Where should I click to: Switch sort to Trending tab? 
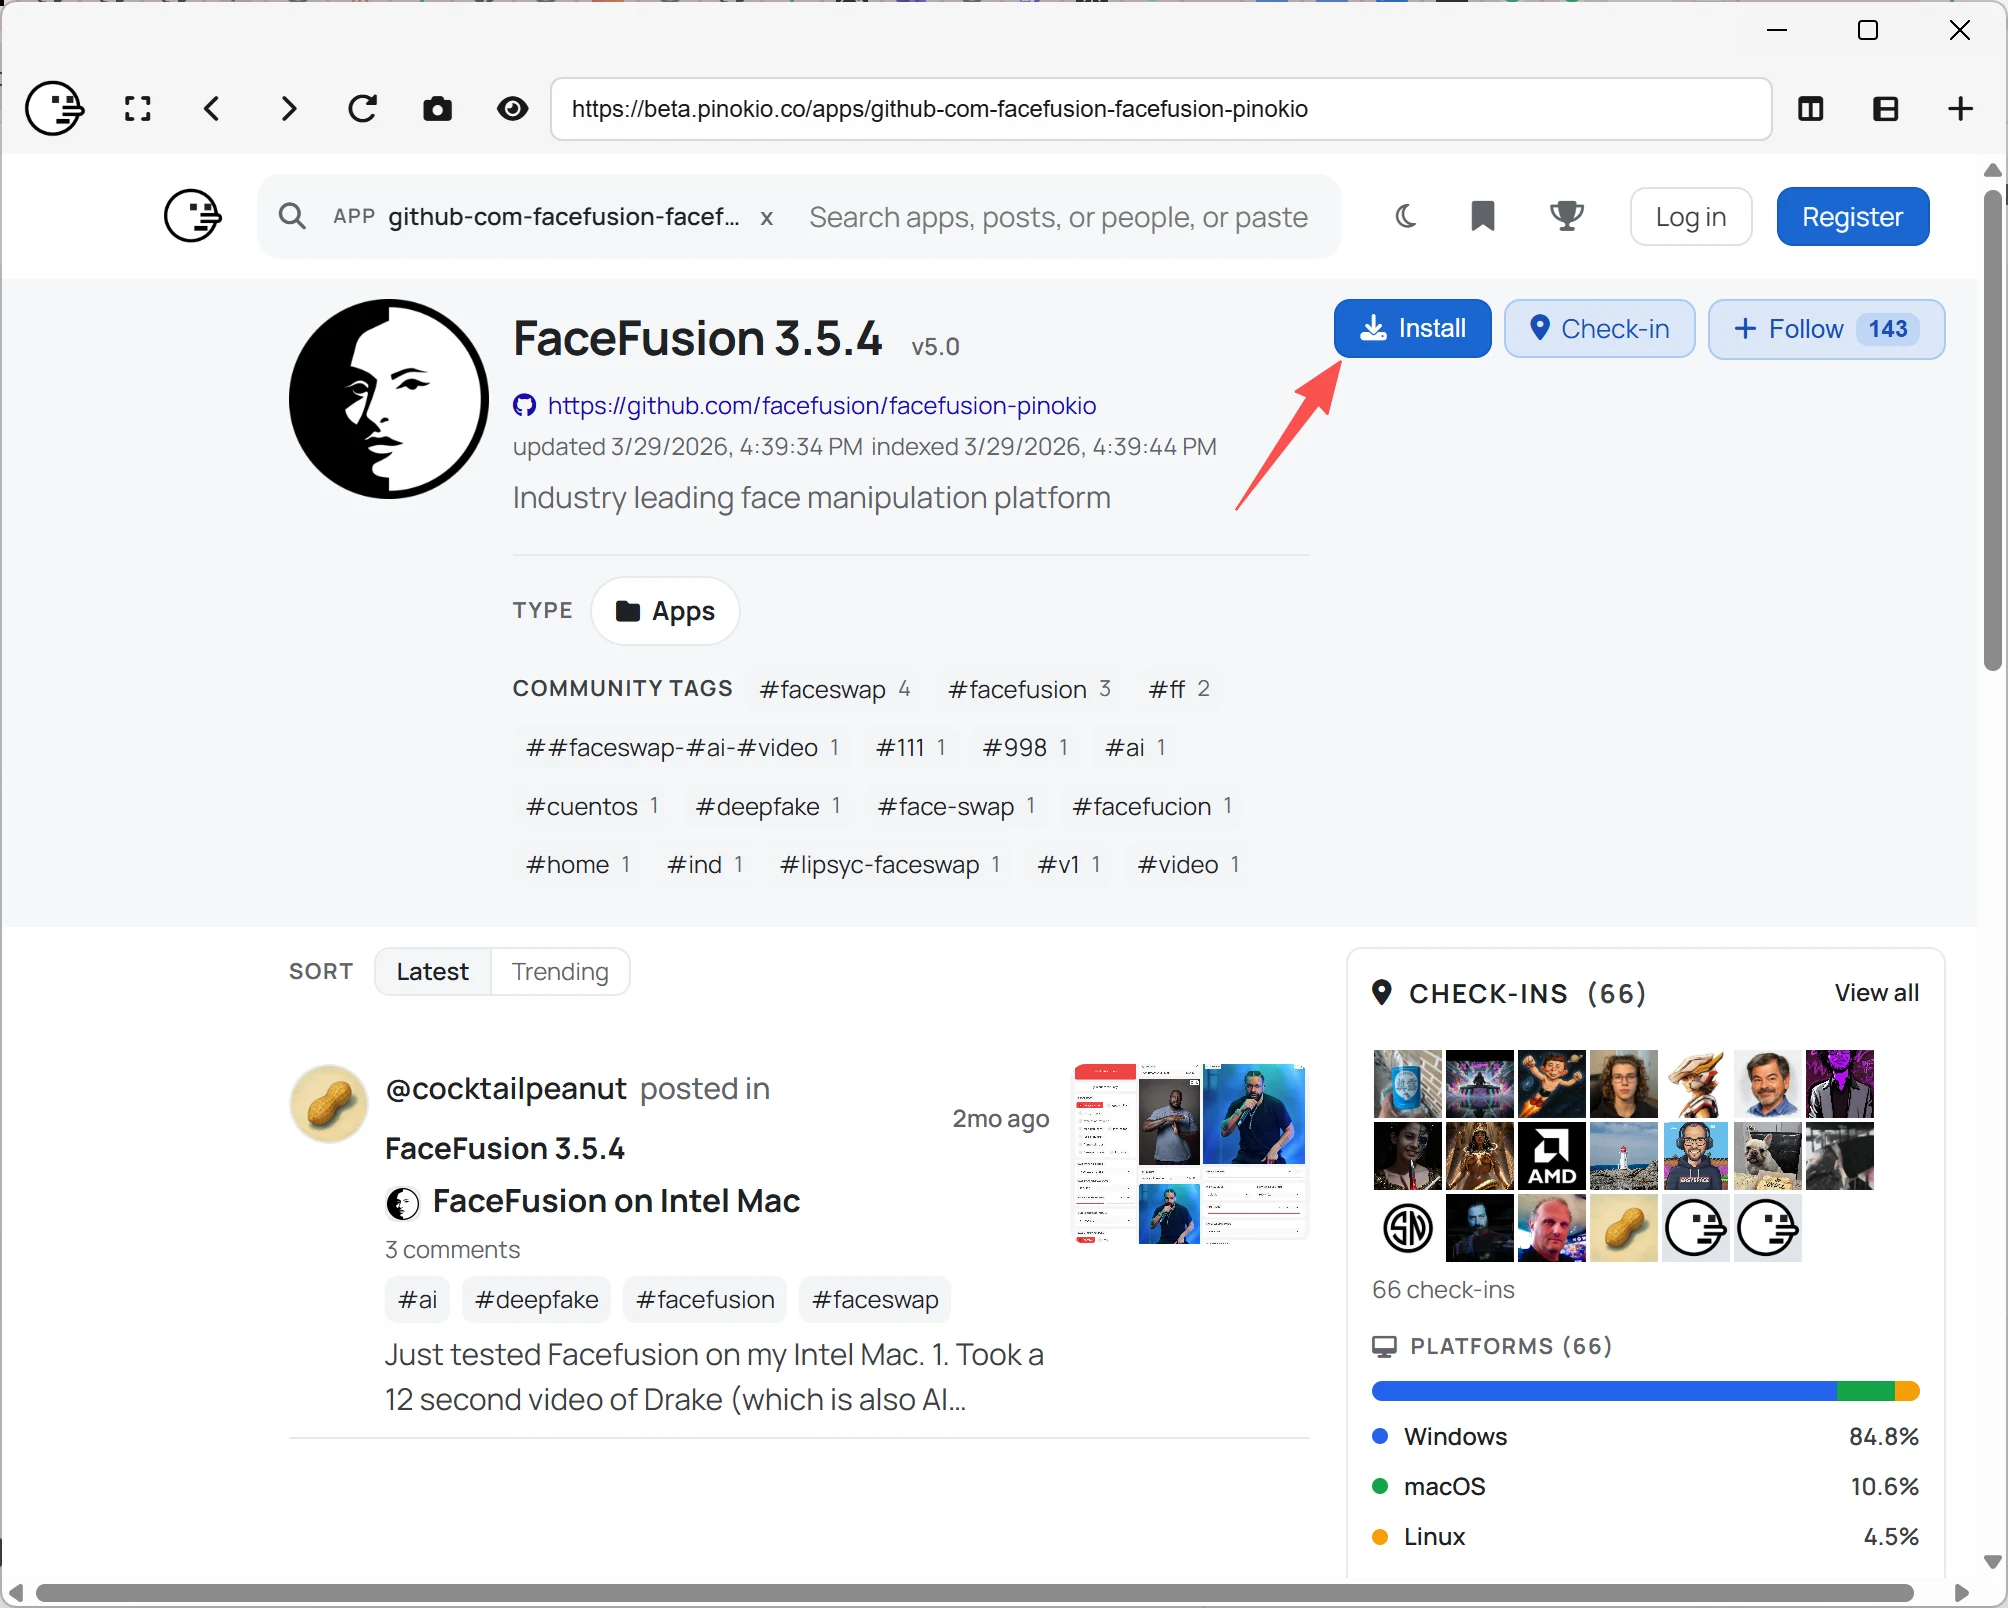[x=560, y=971]
